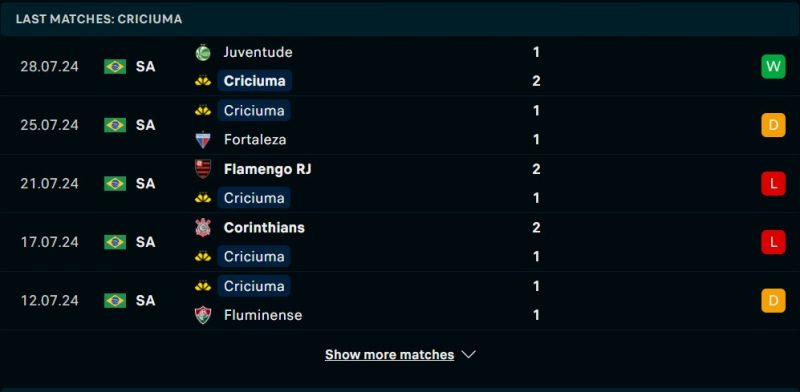Click the SA league label on 21.07.24
The width and height of the screenshot is (800, 392).
point(145,184)
